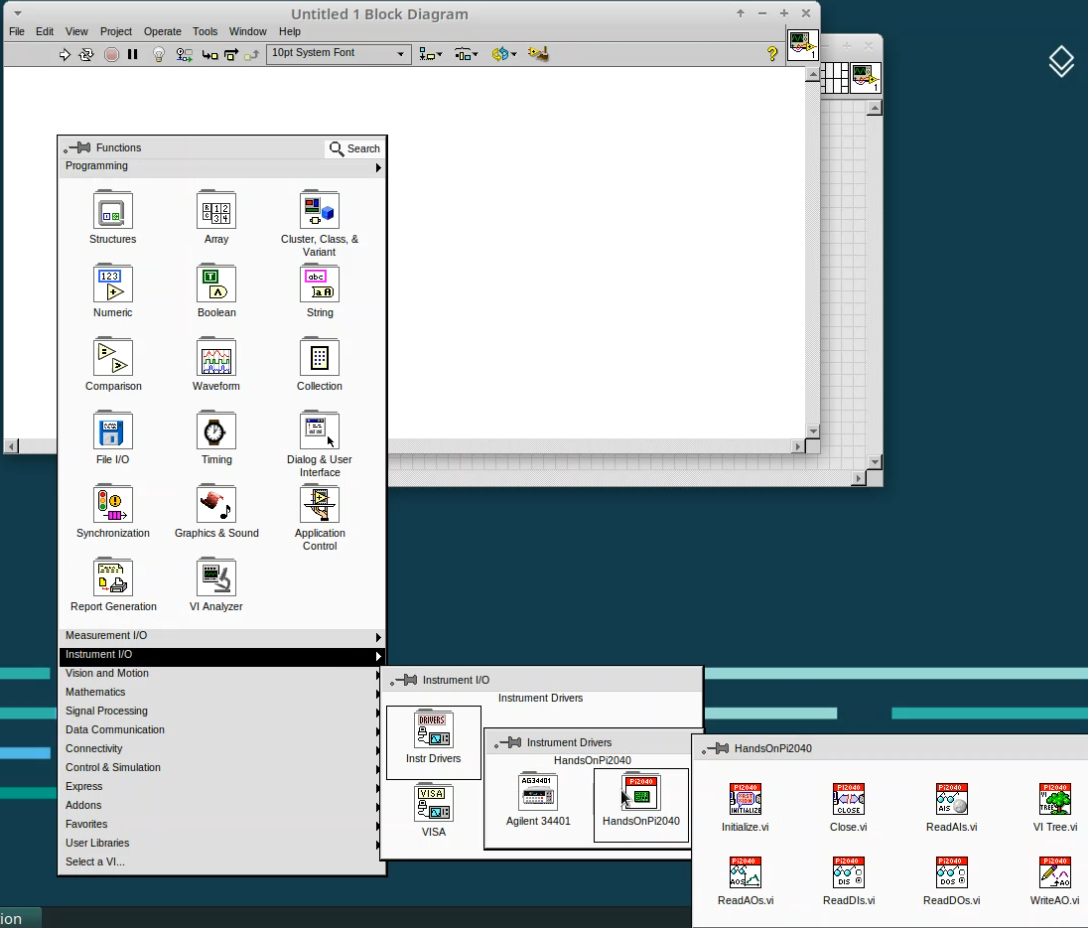Screen dimensions: 1088x928
Task: Click the Abort Execution button
Action: (111, 54)
